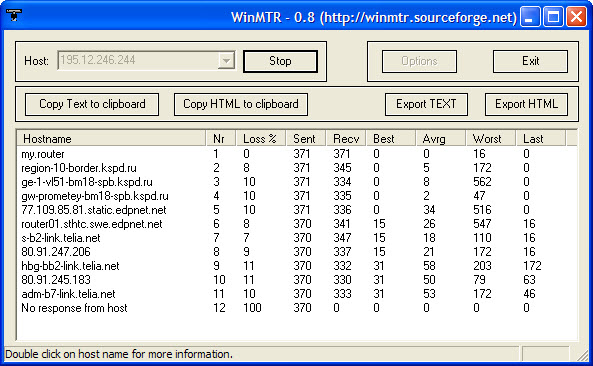593x366 pixels.
Task: Close the WinMTR window
Action: tap(576, 17)
